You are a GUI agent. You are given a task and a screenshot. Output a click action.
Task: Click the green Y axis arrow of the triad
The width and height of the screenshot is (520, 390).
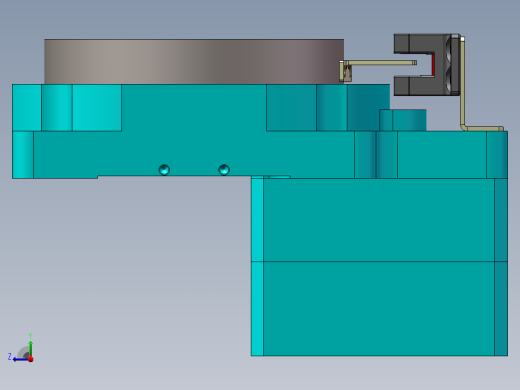point(30,347)
